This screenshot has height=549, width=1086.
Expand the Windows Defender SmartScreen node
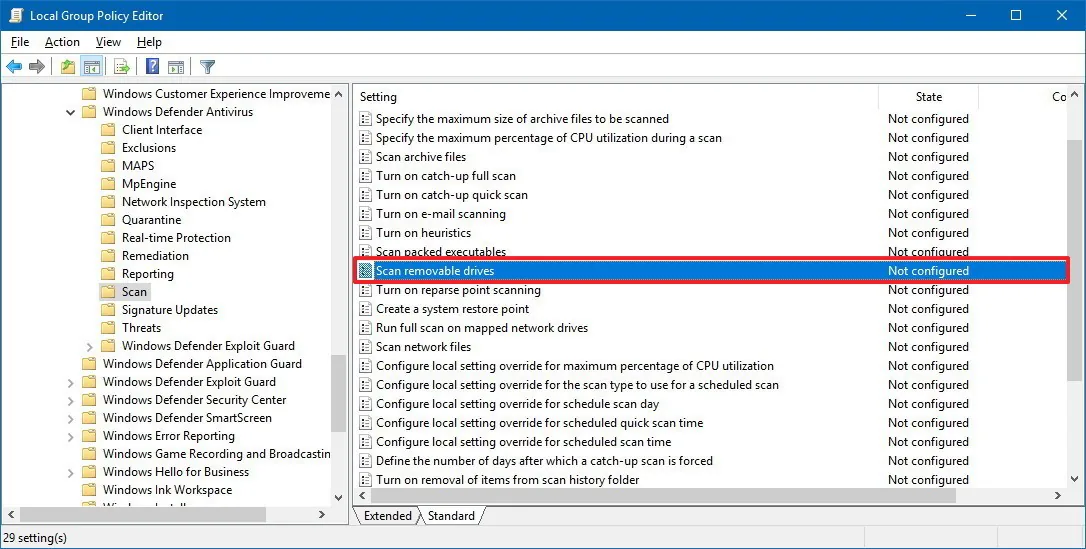pos(71,418)
